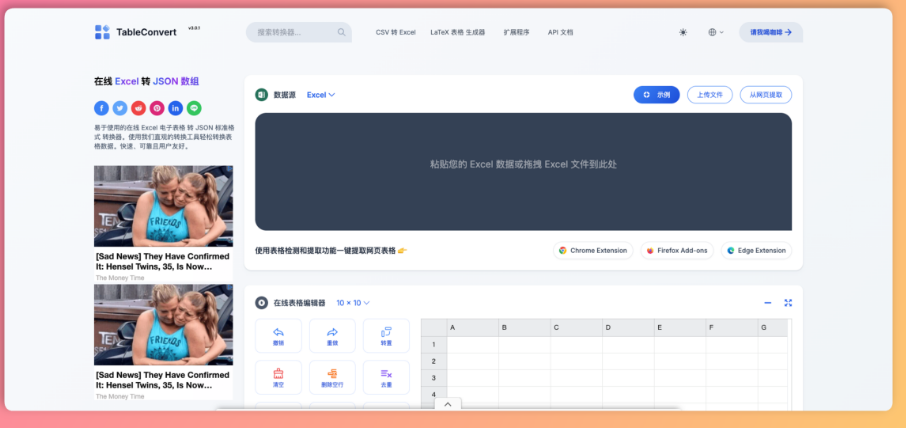
Task: Click the v3.0.1 version label
Action: coord(194,28)
